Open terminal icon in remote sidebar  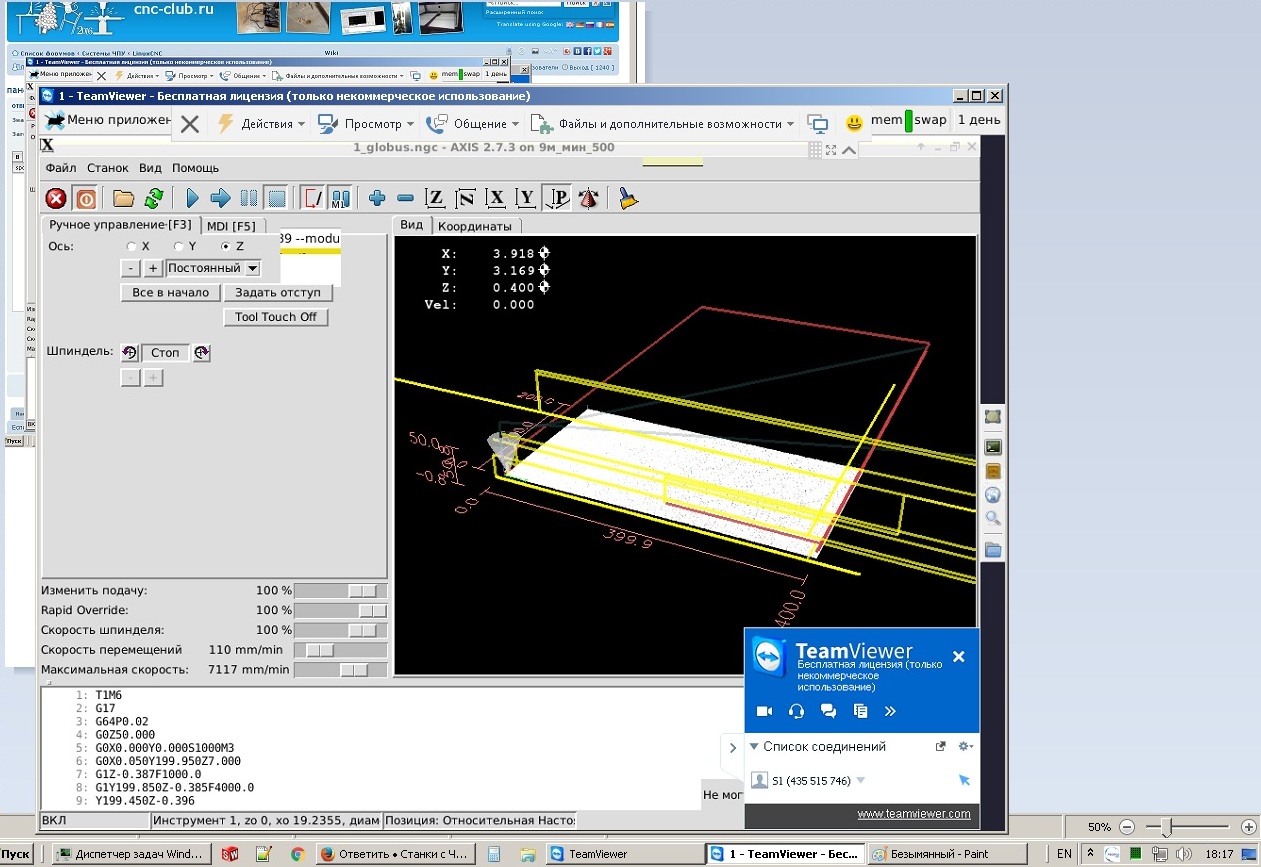pos(993,447)
